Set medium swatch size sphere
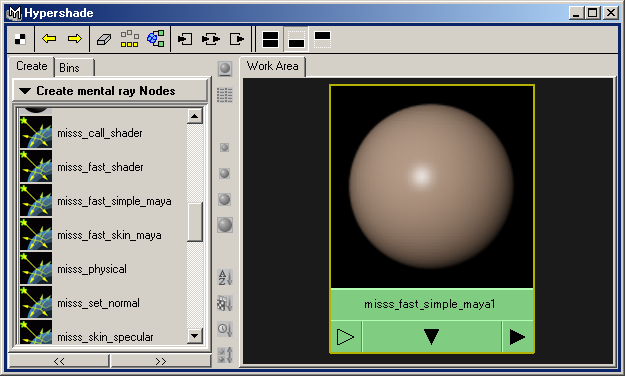625x376 pixels. coord(224,173)
